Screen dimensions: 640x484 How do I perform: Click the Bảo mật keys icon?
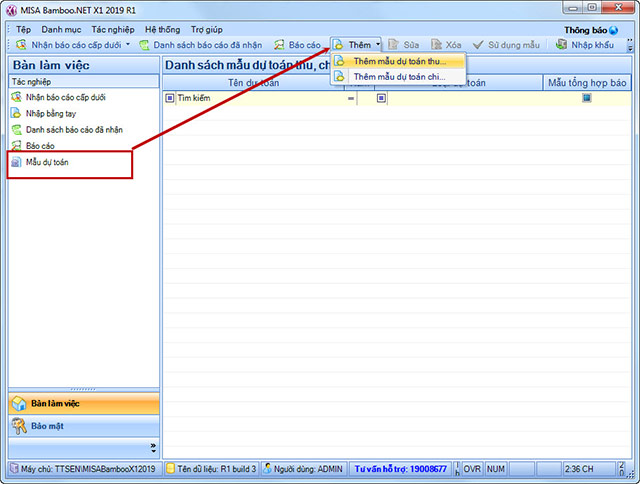(19, 426)
